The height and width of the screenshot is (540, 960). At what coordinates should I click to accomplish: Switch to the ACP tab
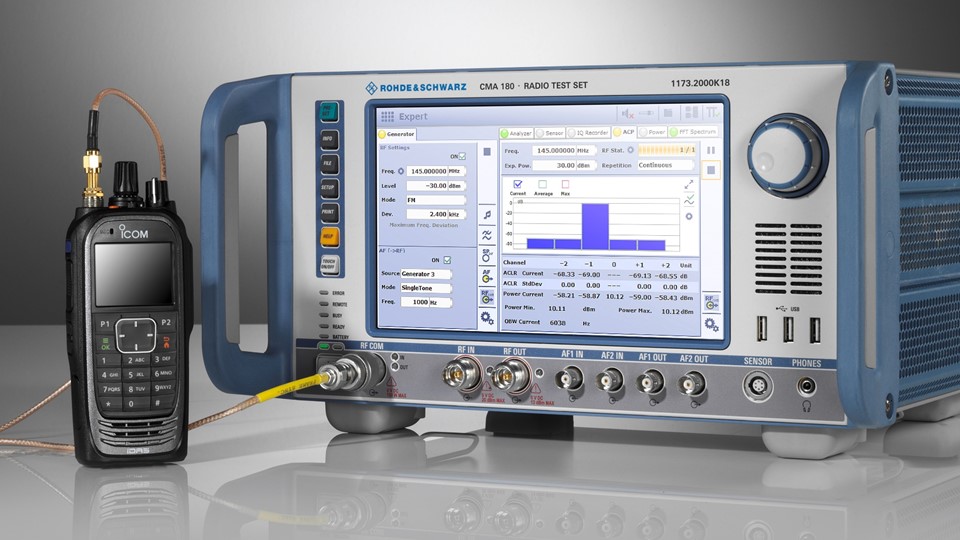pos(624,132)
